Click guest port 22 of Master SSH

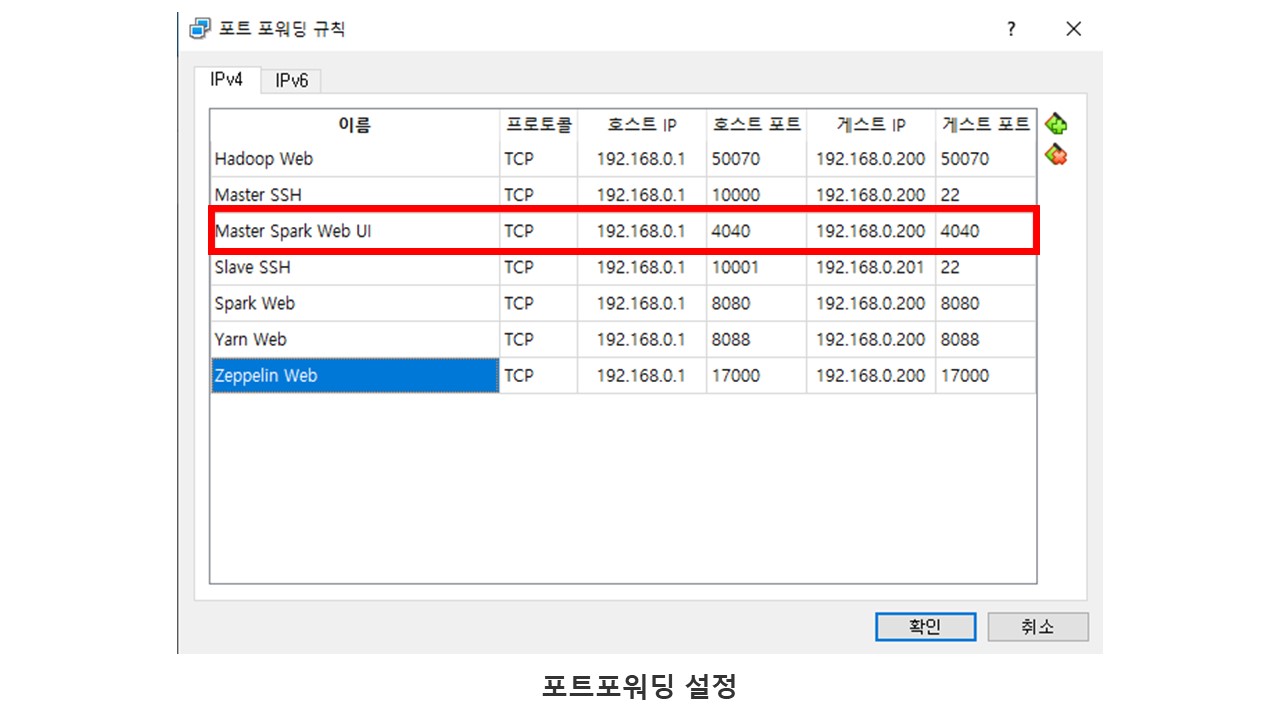coord(986,195)
